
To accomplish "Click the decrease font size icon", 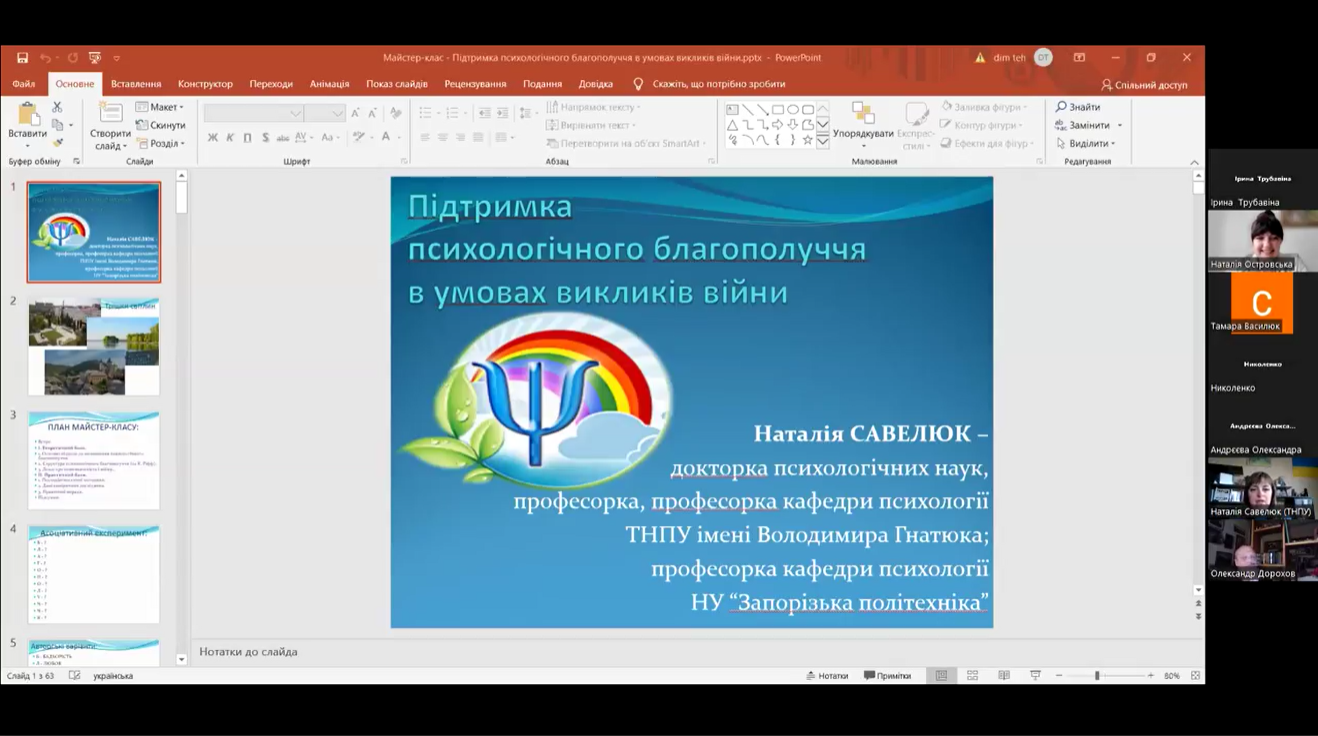I will (x=372, y=113).
